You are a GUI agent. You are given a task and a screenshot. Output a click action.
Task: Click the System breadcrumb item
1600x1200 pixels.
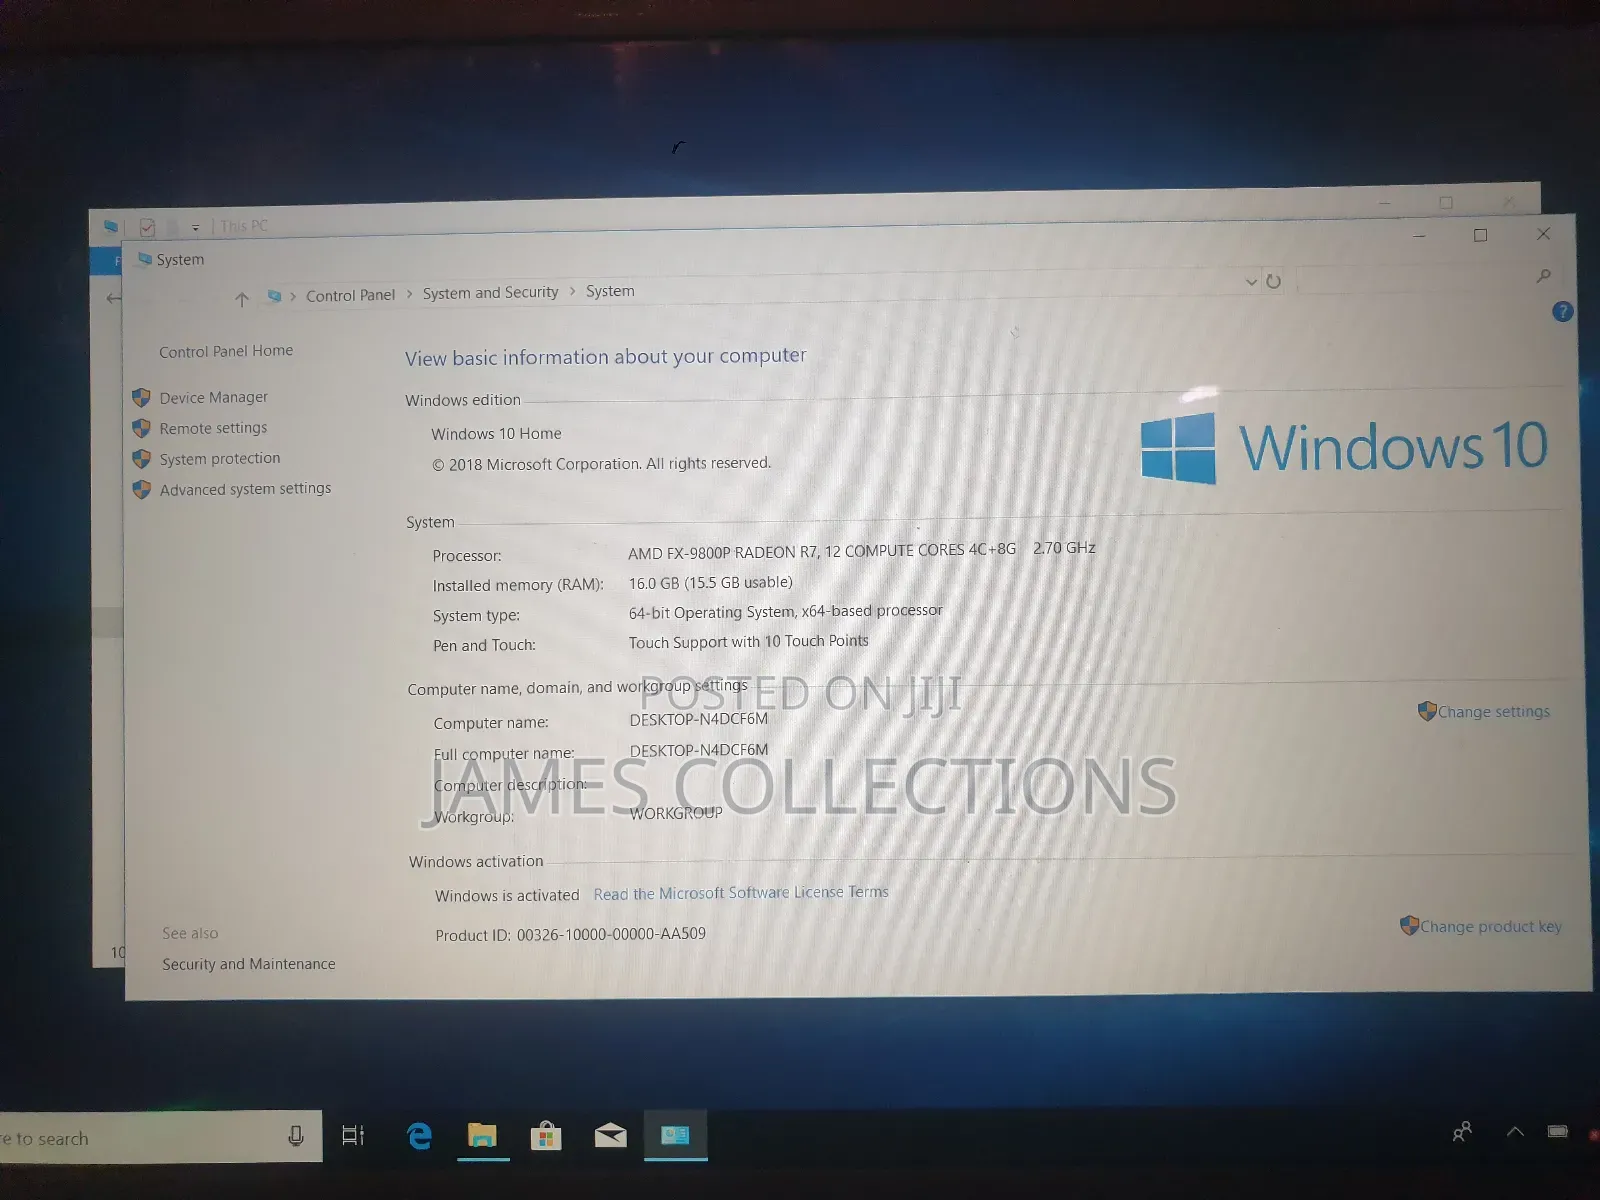(x=610, y=291)
